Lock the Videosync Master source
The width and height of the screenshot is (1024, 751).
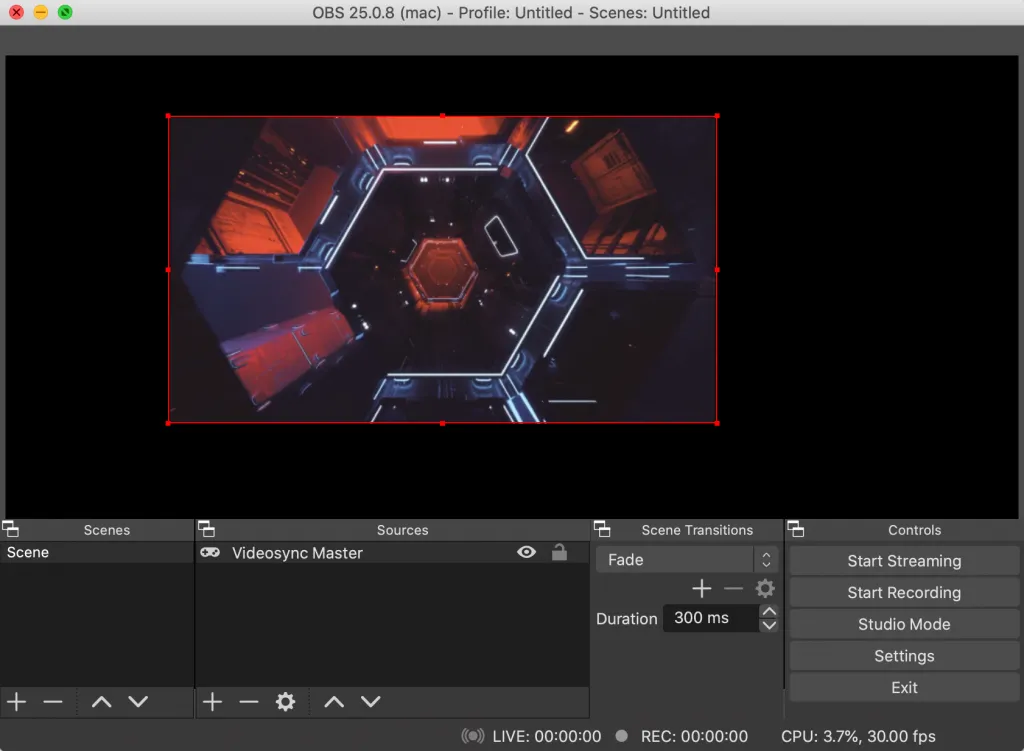click(x=559, y=552)
